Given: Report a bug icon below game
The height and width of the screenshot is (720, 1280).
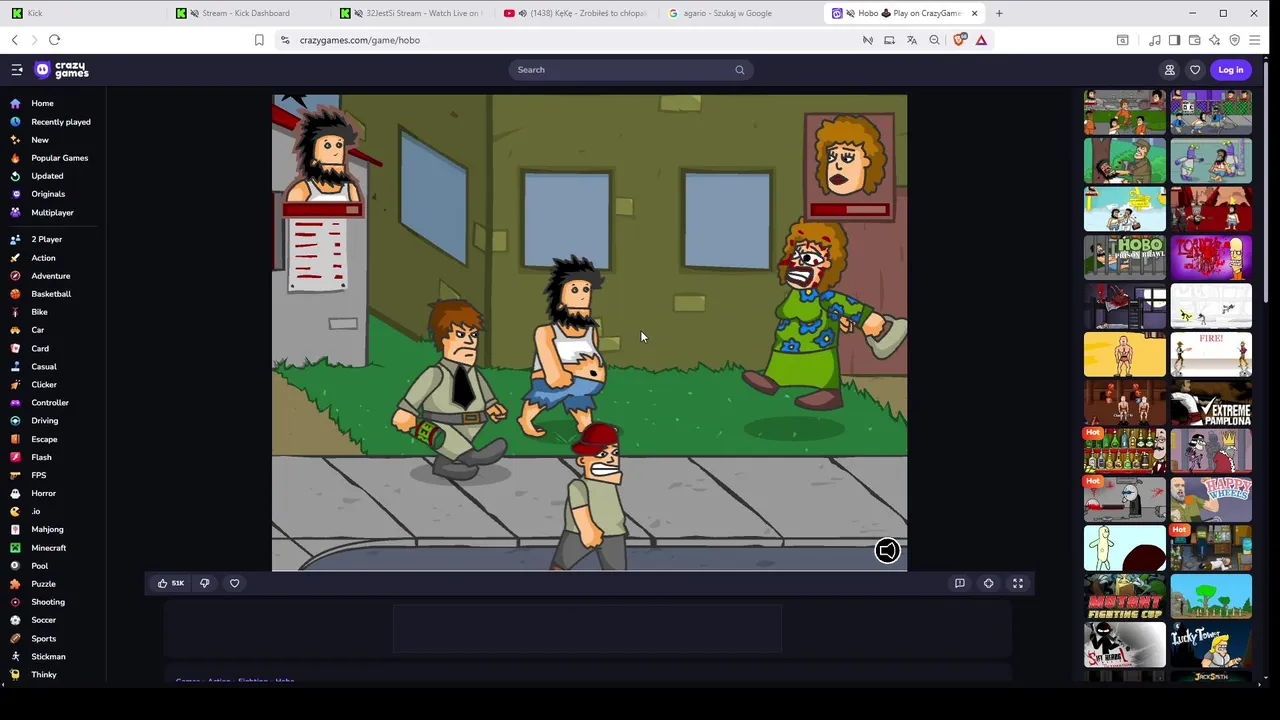Looking at the screenshot, I should pyautogui.click(x=959, y=583).
